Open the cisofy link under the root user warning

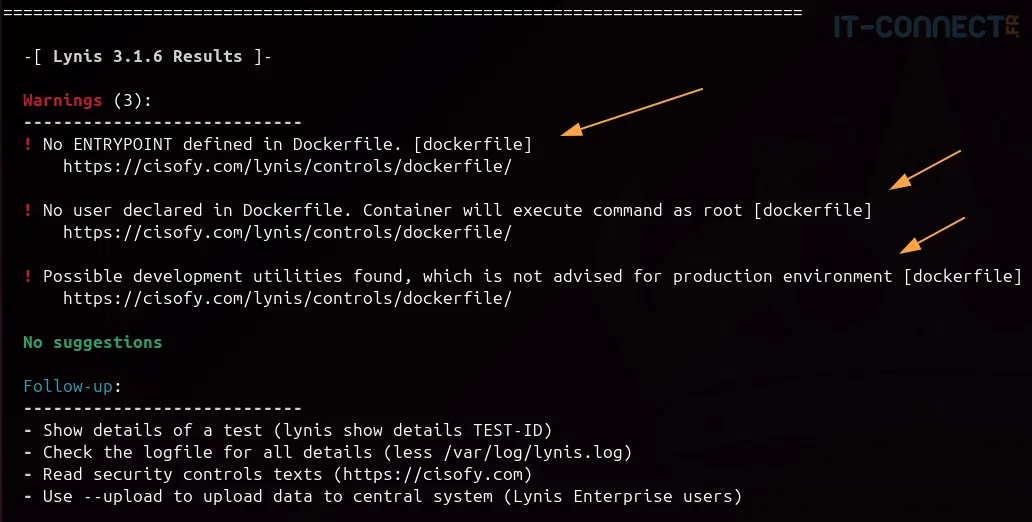pos(287,232)
